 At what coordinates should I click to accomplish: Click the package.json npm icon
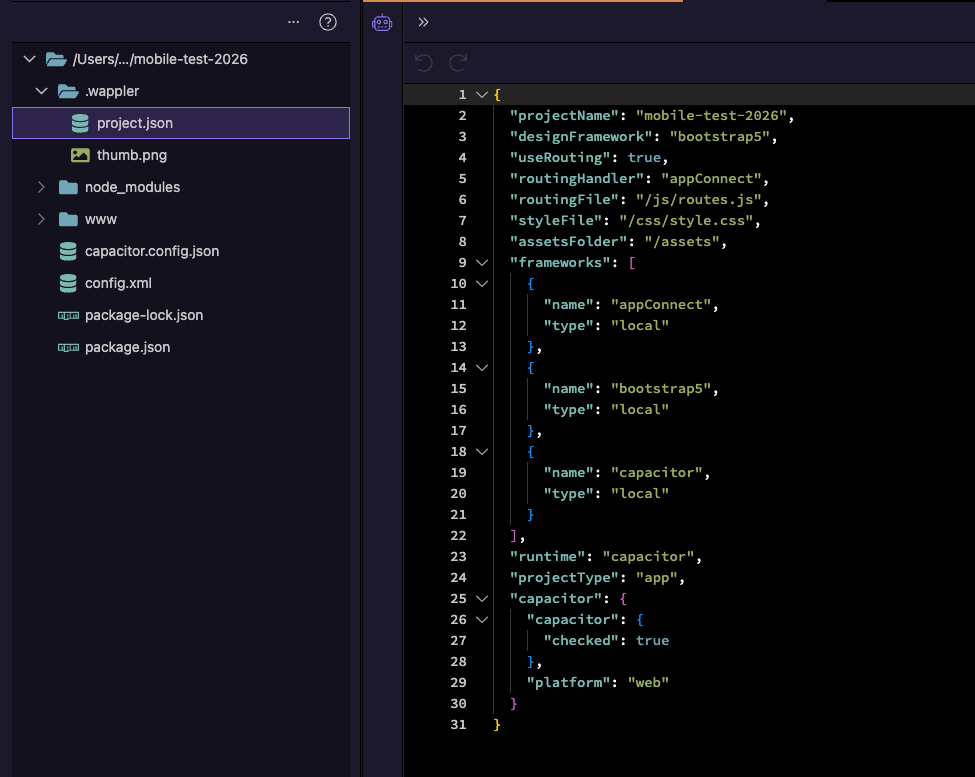tap(68, 347)
